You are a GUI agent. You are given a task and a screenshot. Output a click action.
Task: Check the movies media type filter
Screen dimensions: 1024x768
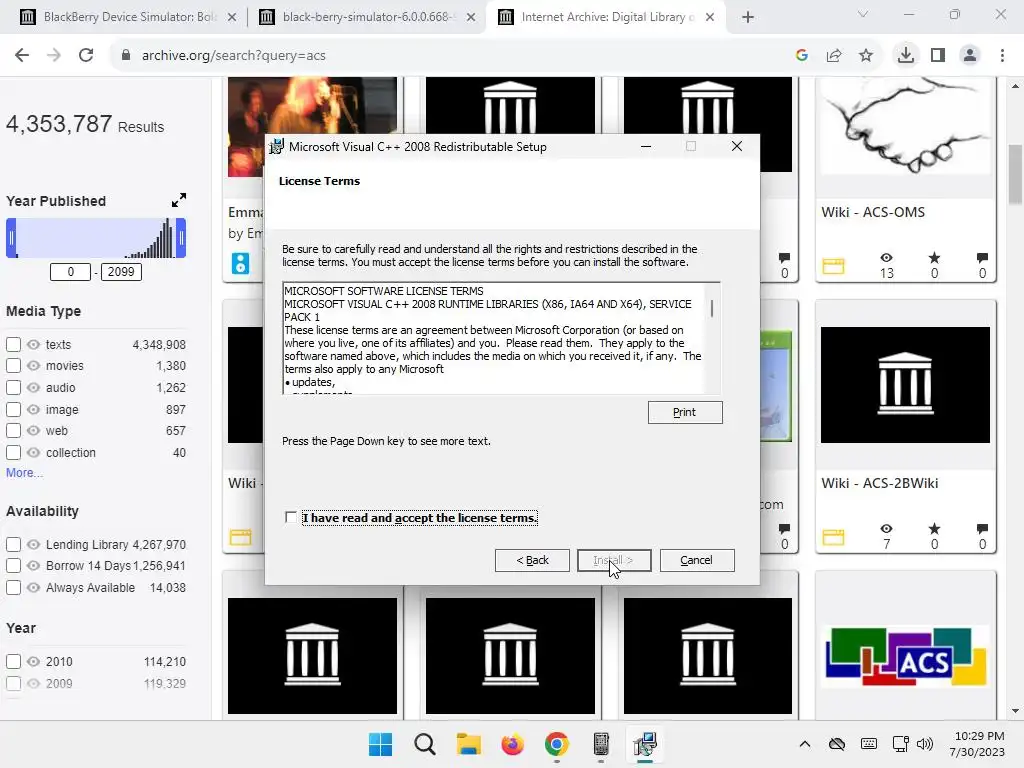click(x=13, y=366)
